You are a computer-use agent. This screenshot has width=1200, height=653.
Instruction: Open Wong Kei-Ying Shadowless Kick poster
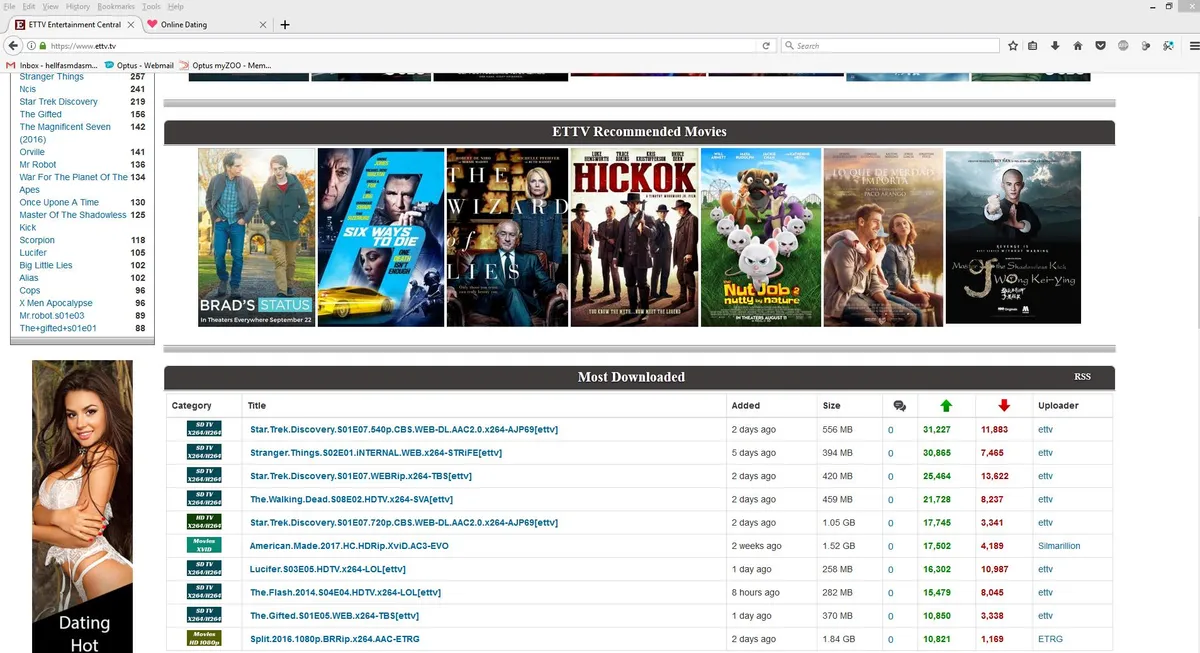click(1013, 237)
